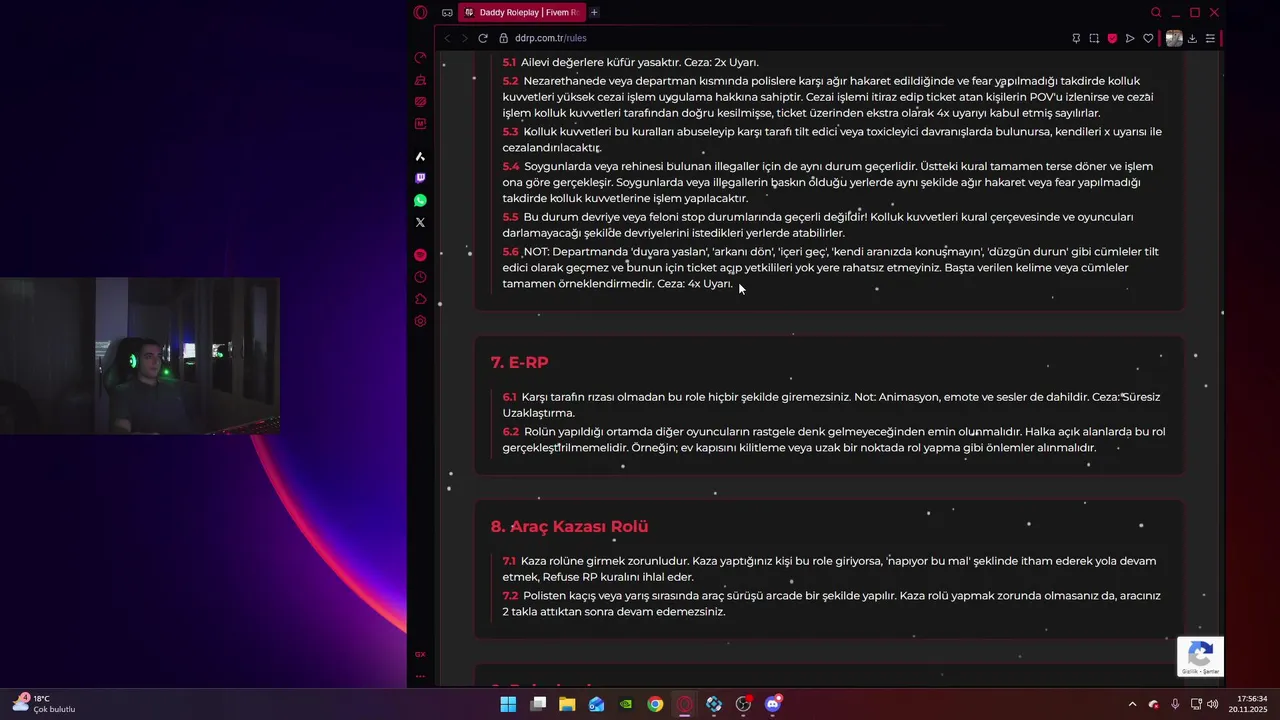
Task: Open NVIDIA app from taskbar
Action: pos(626,704)
